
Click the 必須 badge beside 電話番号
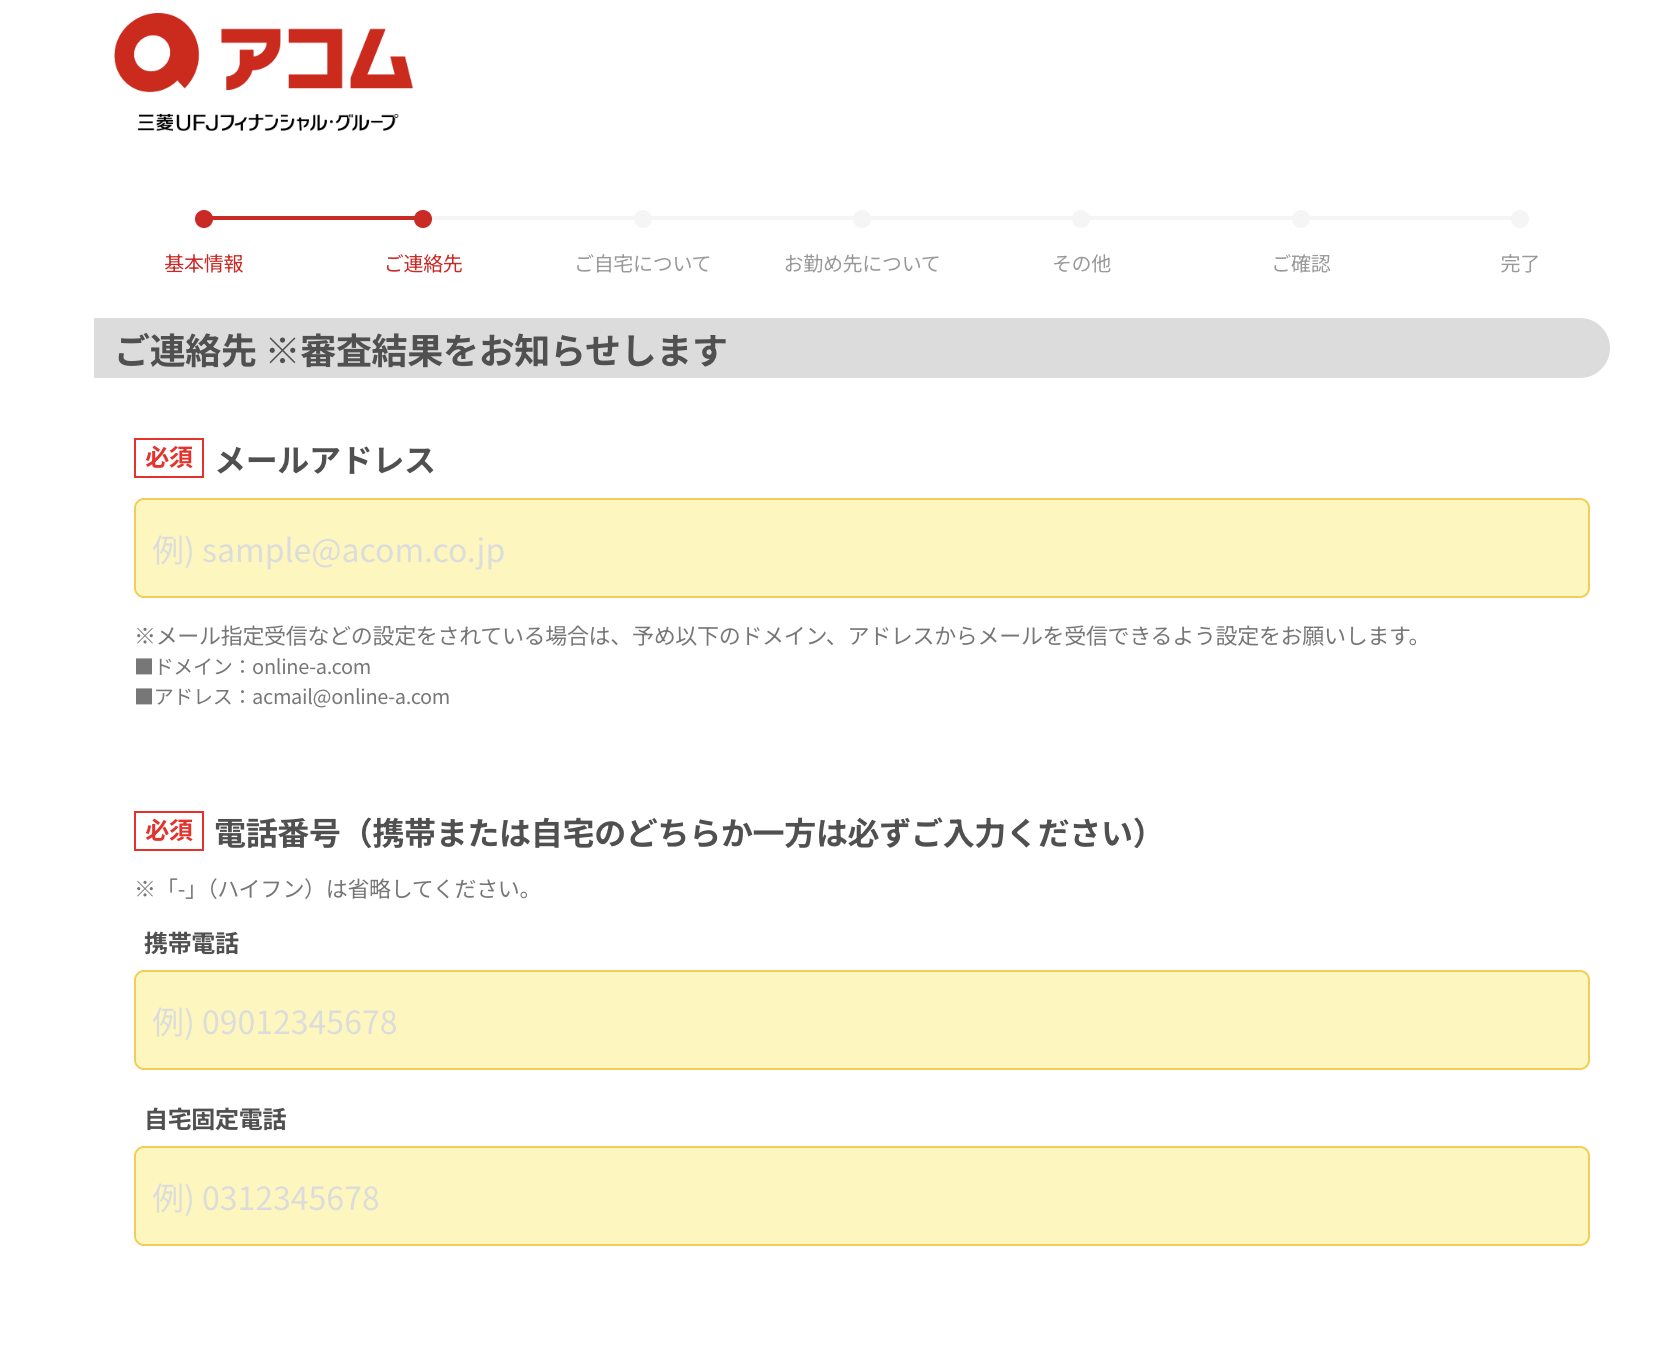tap(169, 831)
